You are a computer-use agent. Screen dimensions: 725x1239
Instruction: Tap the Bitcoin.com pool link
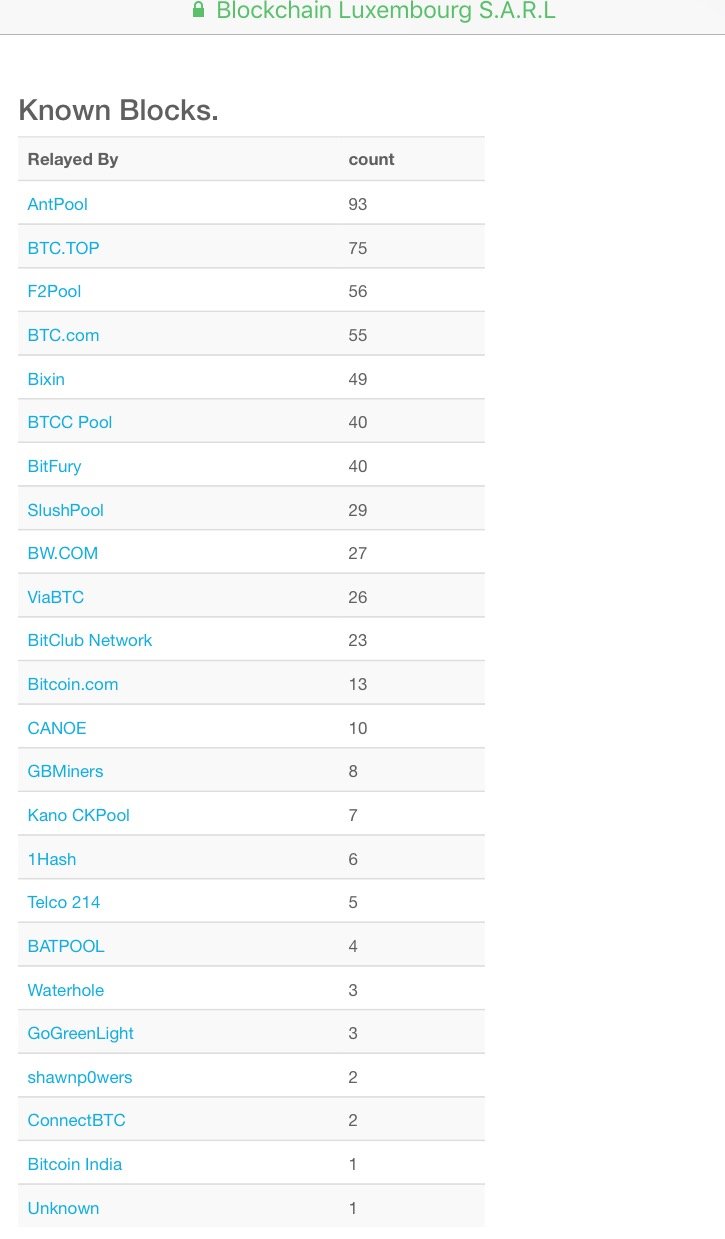click(x=73, y=684)
